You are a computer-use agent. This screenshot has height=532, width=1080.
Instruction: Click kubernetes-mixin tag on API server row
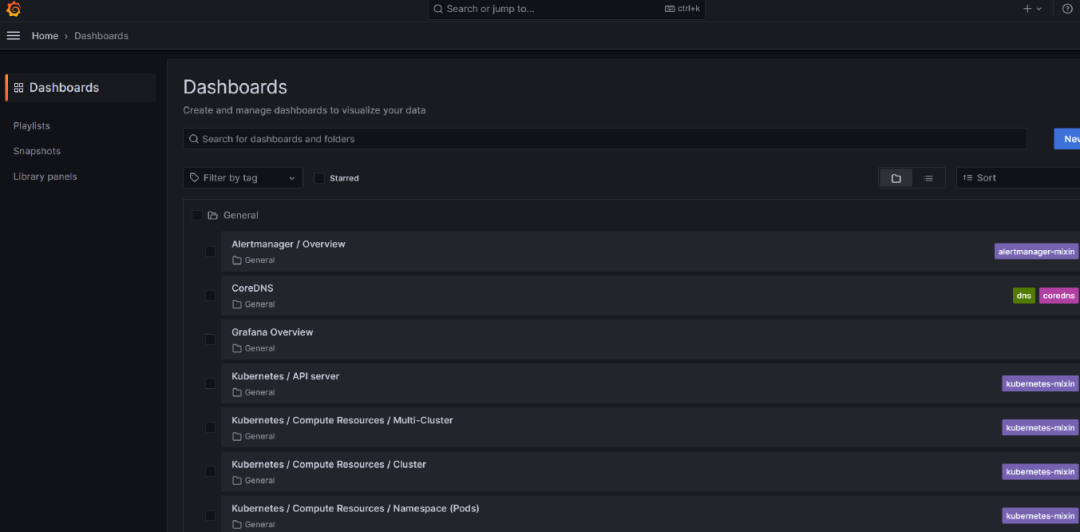click(x=1040, y=384)
